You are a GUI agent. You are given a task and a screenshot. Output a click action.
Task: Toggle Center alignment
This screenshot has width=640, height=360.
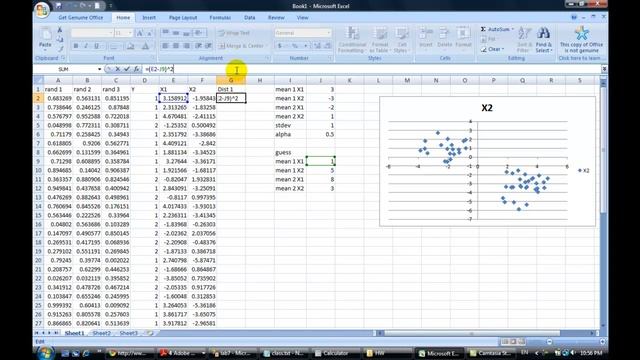[x=176, y=46]
